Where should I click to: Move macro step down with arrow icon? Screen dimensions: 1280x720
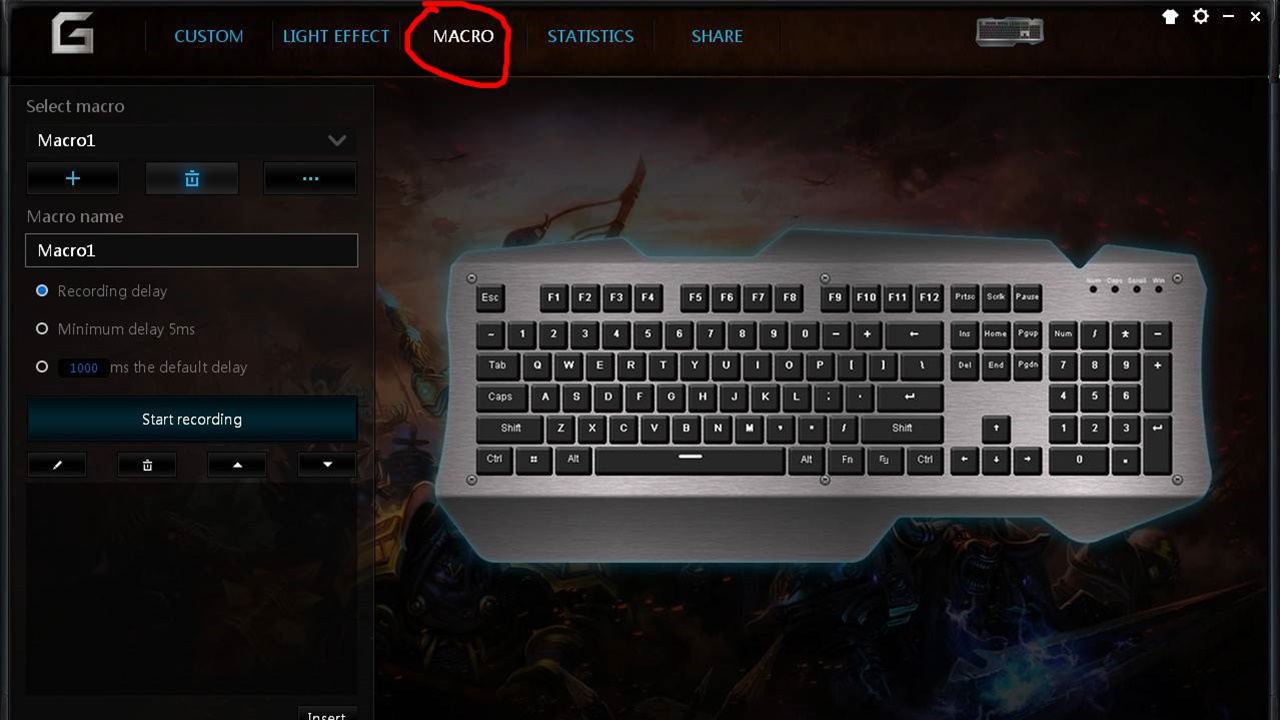point(327,465)
